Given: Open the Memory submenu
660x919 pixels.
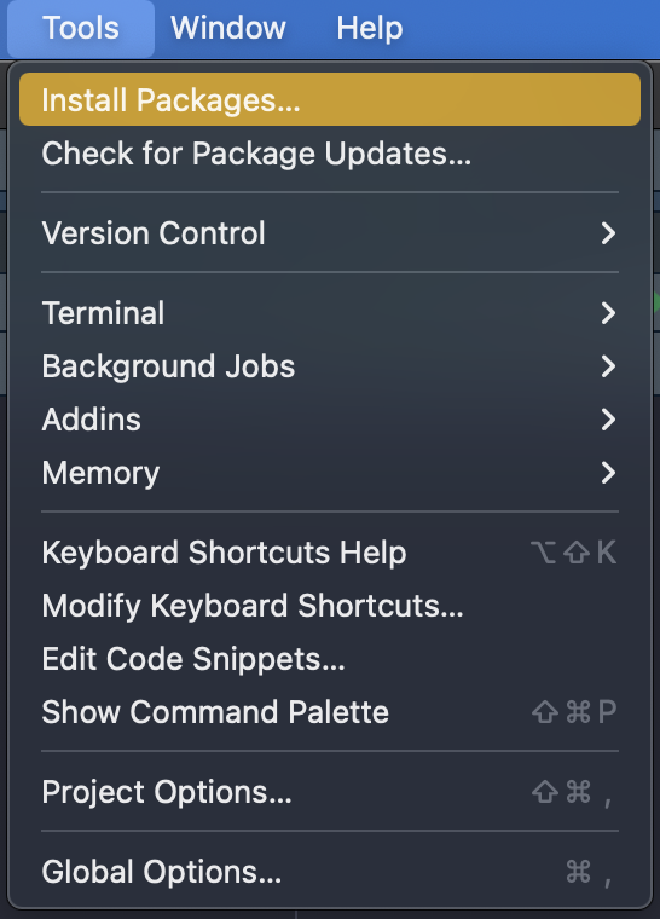Looking at the screenshot, I should click(100, 472).
